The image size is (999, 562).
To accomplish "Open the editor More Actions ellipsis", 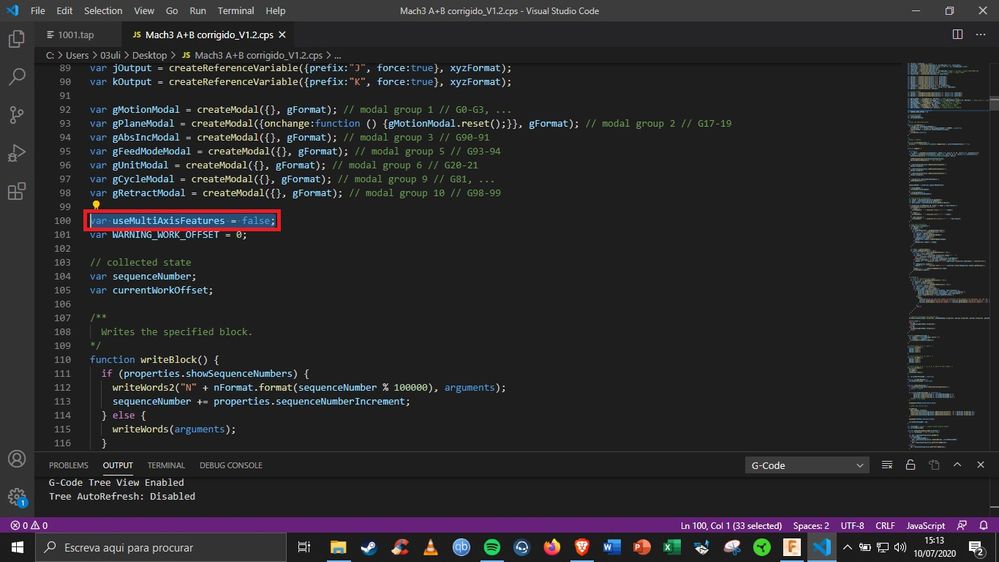I will coord(981,34).
